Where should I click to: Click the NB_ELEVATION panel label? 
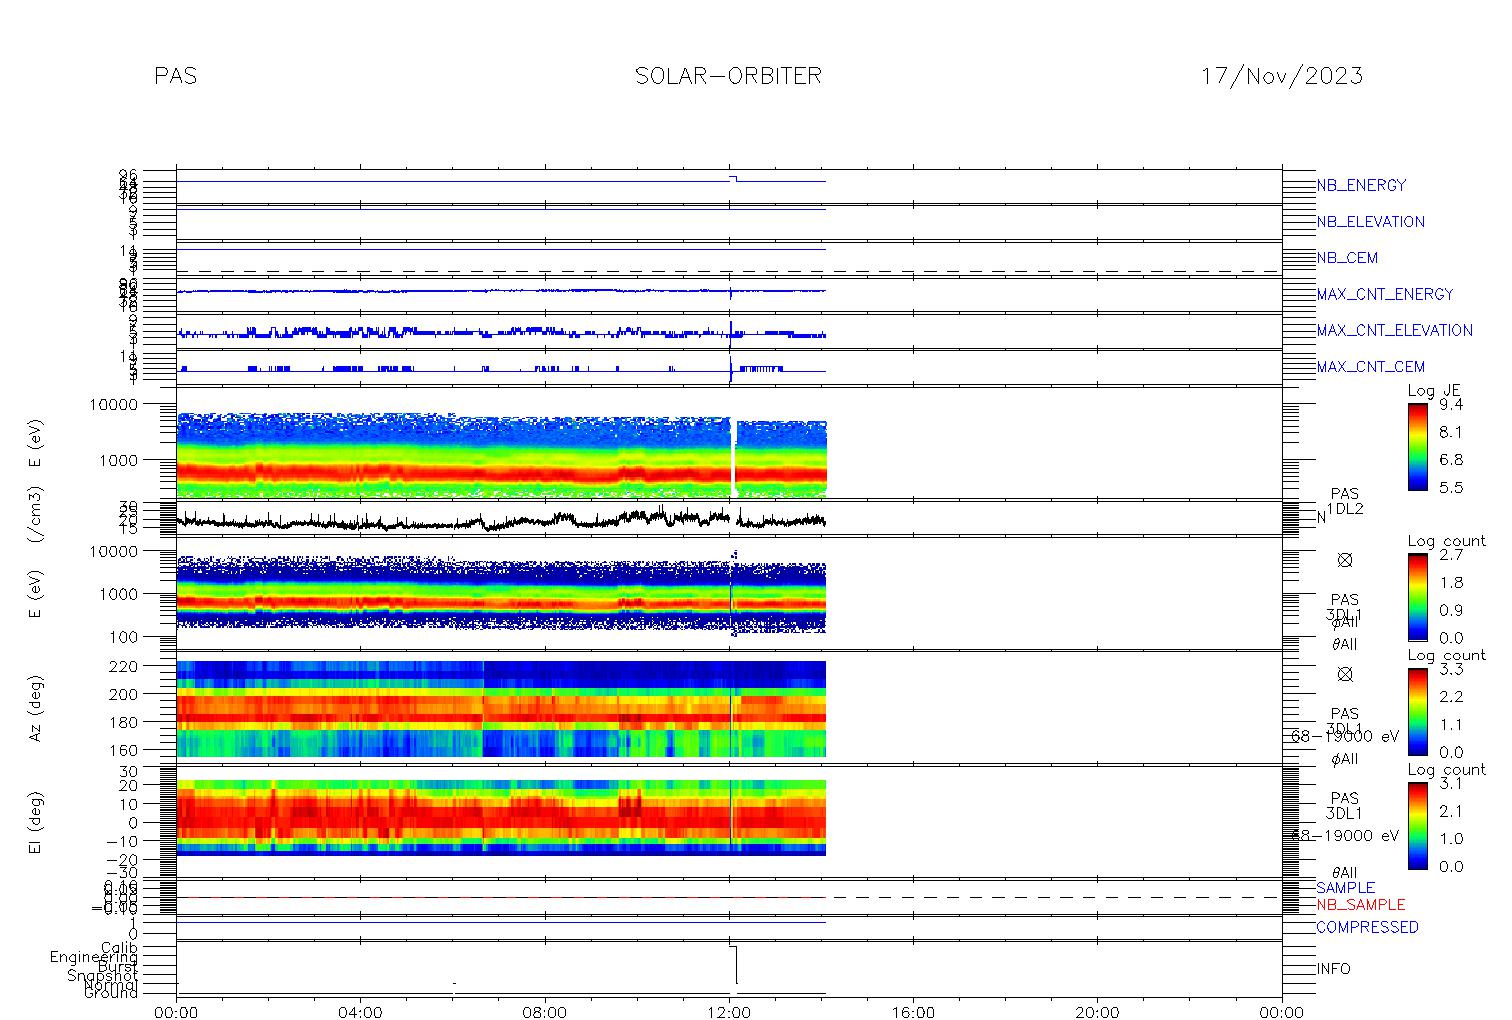tap(1370, 222)
